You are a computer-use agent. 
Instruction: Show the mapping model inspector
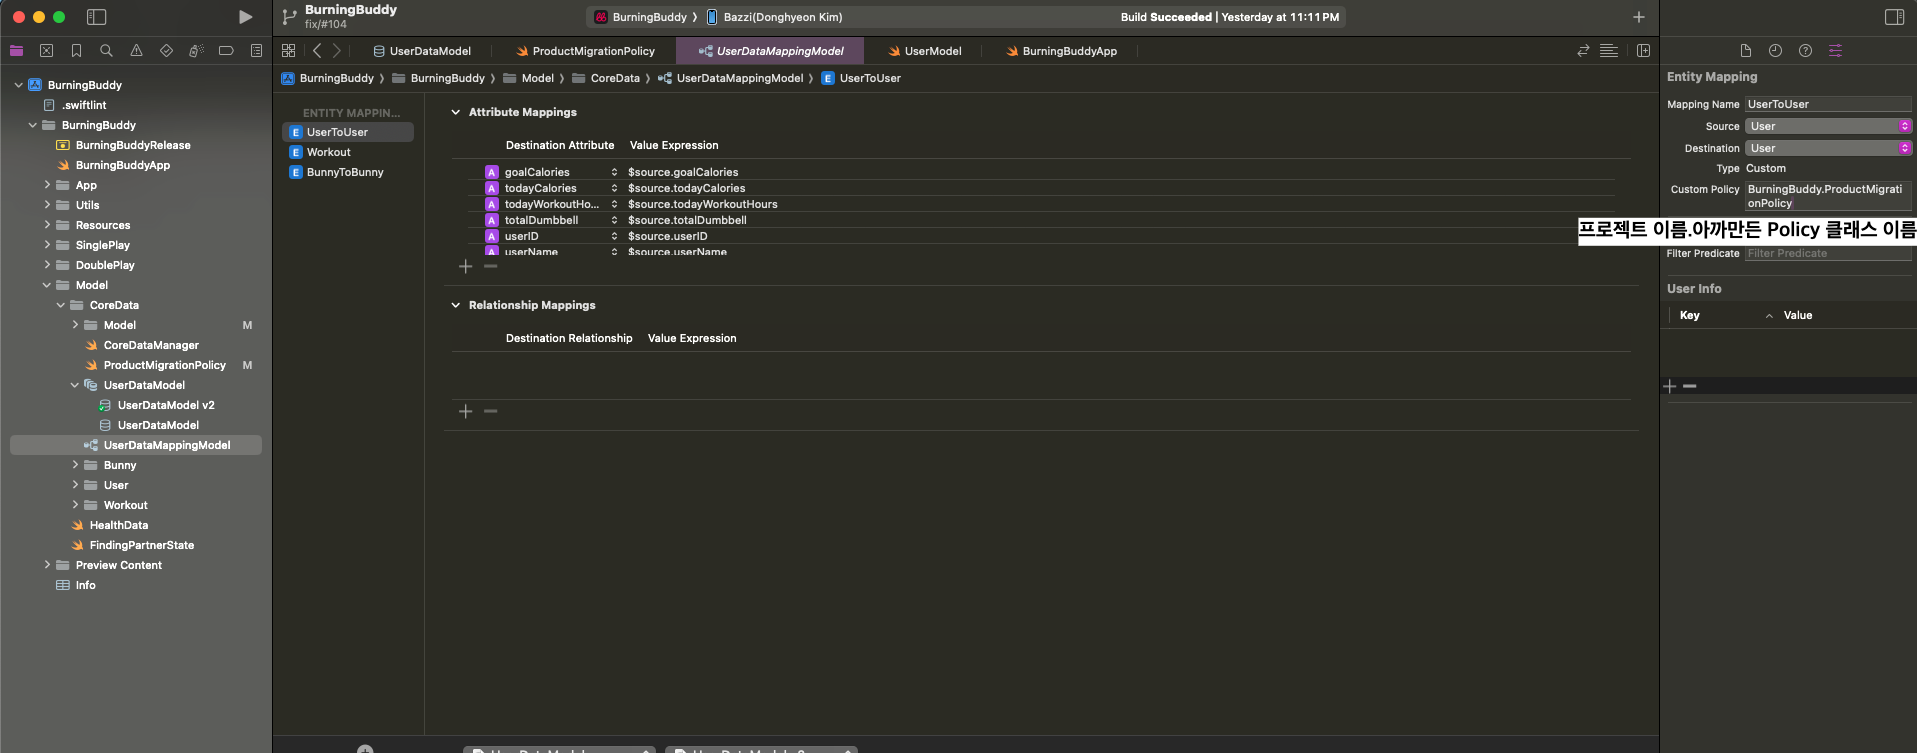[x=1835, y=51]
